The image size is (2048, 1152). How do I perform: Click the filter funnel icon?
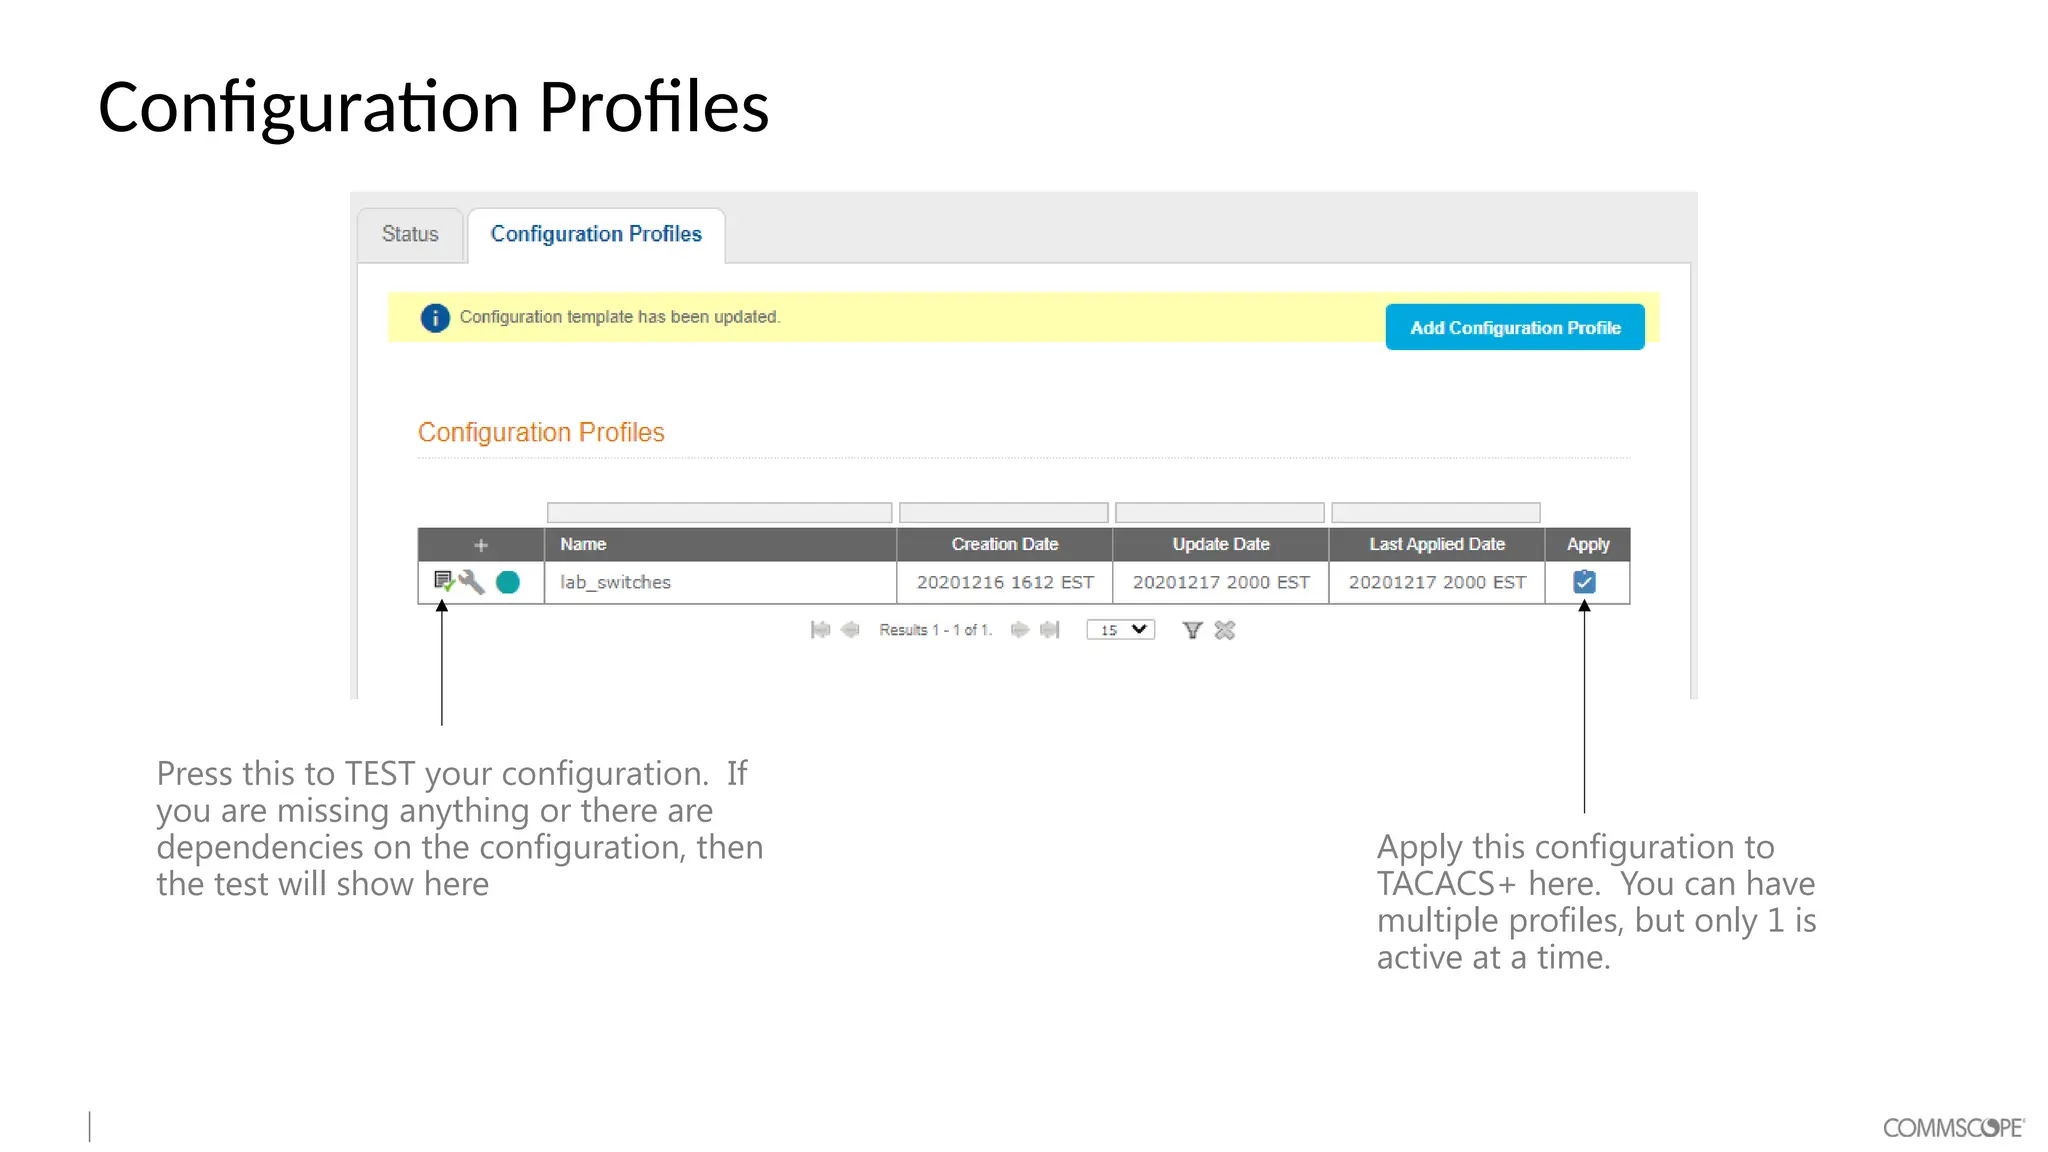click(1192, 630)
